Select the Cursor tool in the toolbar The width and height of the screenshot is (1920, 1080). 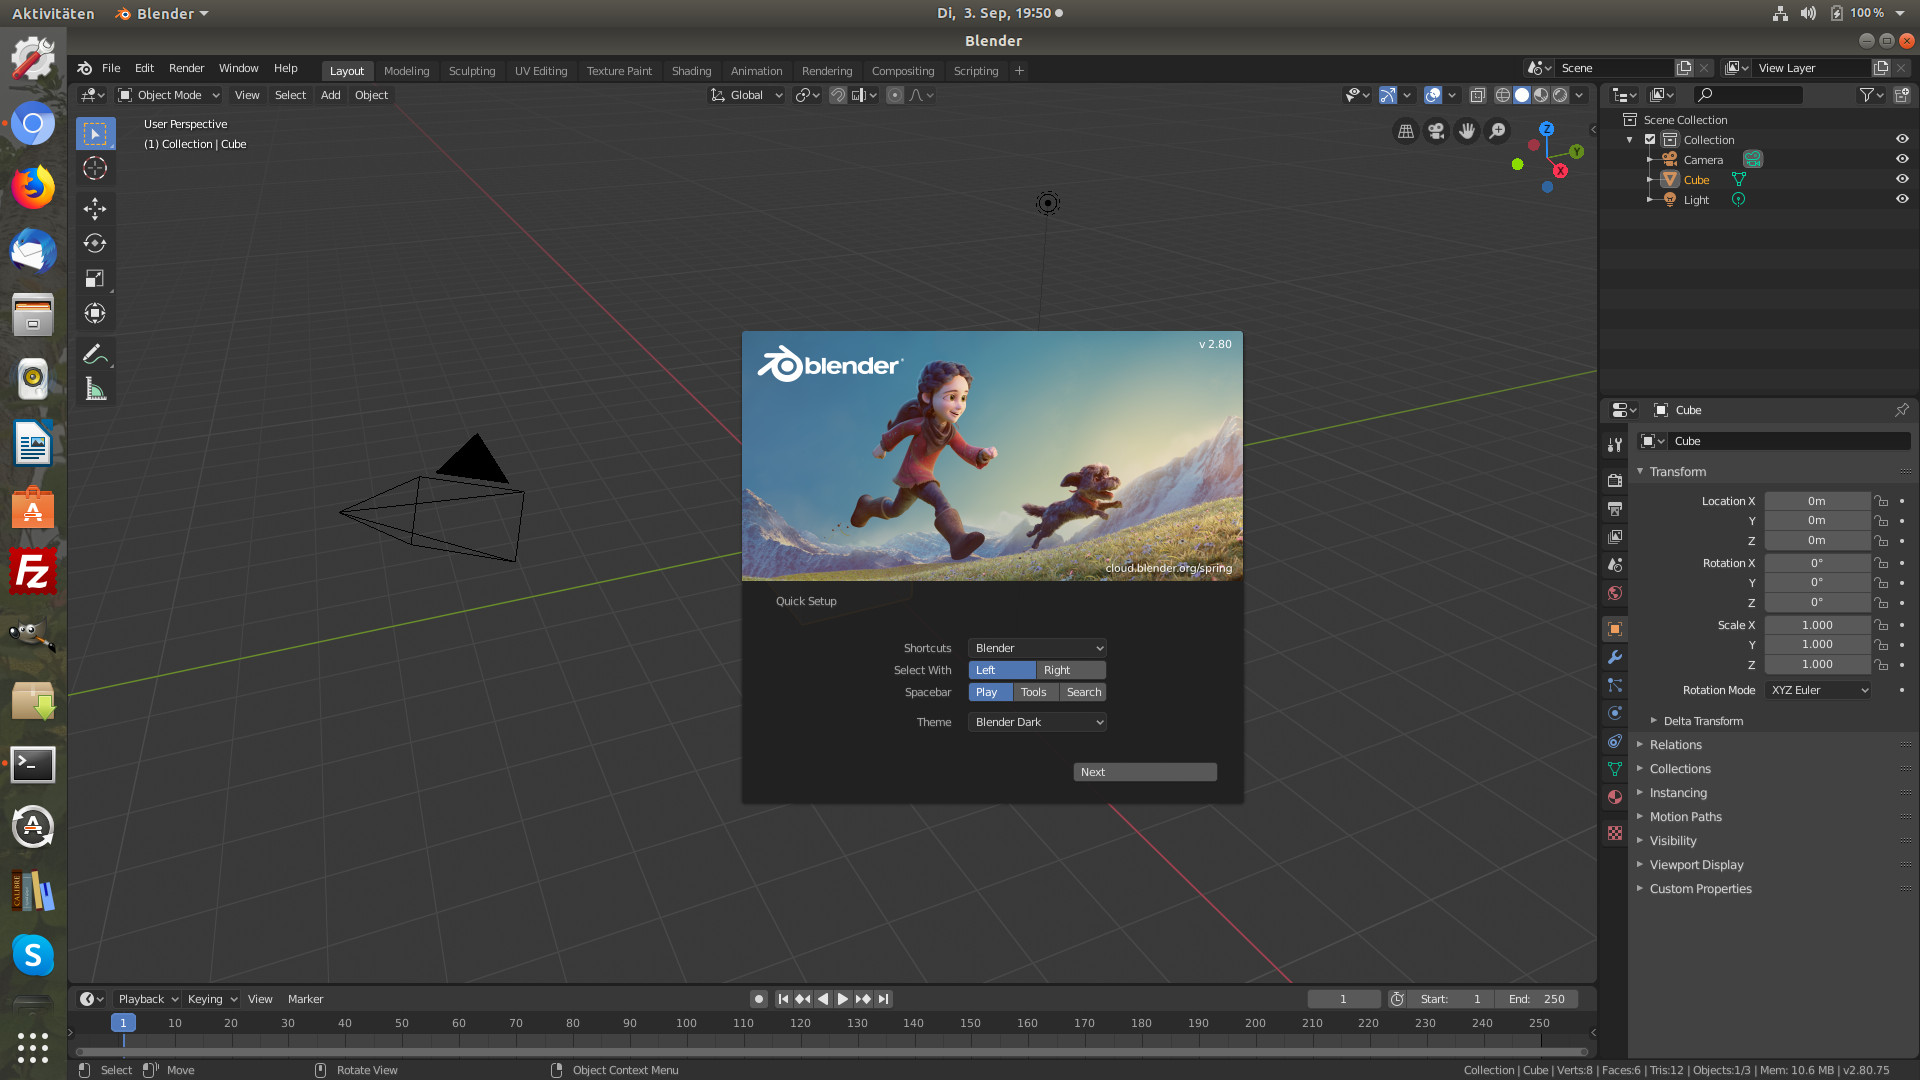95,168
